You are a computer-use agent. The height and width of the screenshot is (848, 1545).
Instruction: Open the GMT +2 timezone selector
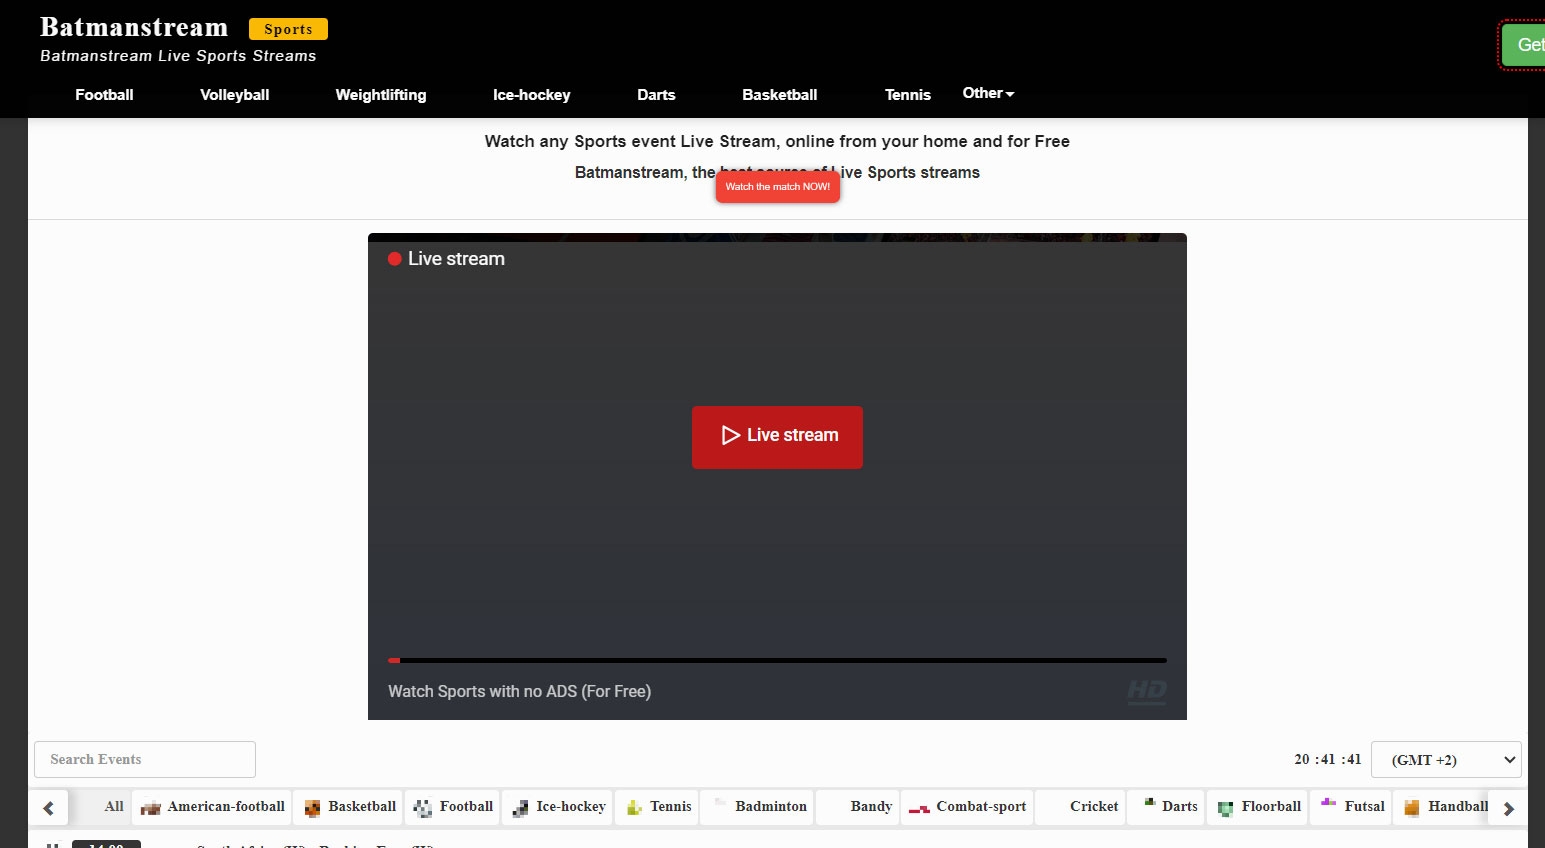click(x=1446, y=760)
